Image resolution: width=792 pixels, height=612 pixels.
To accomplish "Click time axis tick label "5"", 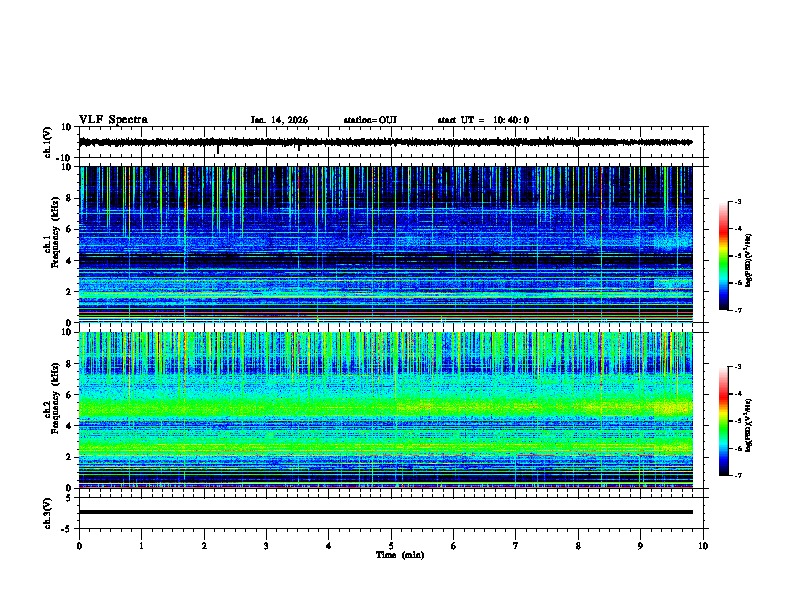I will (391, 546).
